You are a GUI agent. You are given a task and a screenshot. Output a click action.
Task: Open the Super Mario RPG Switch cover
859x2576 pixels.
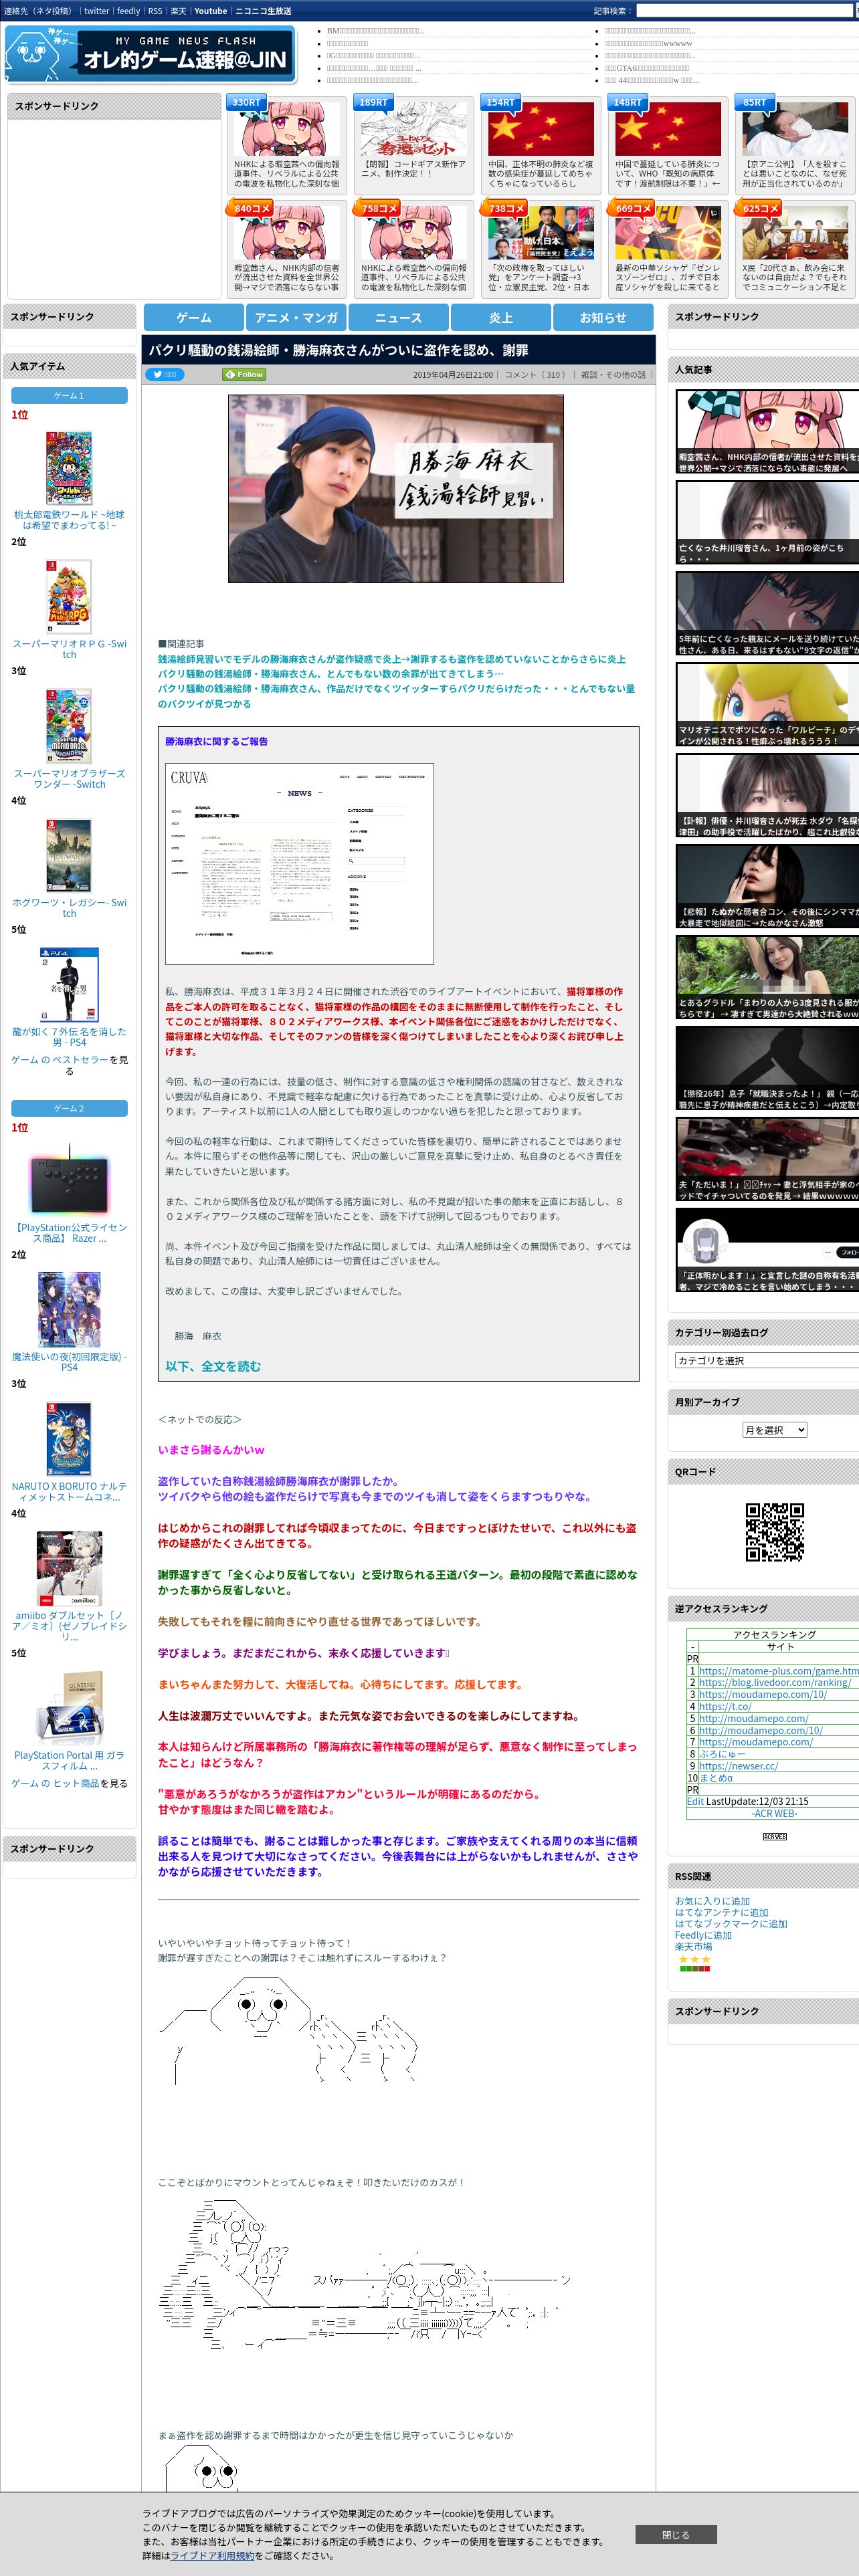(x=69, y=596)
